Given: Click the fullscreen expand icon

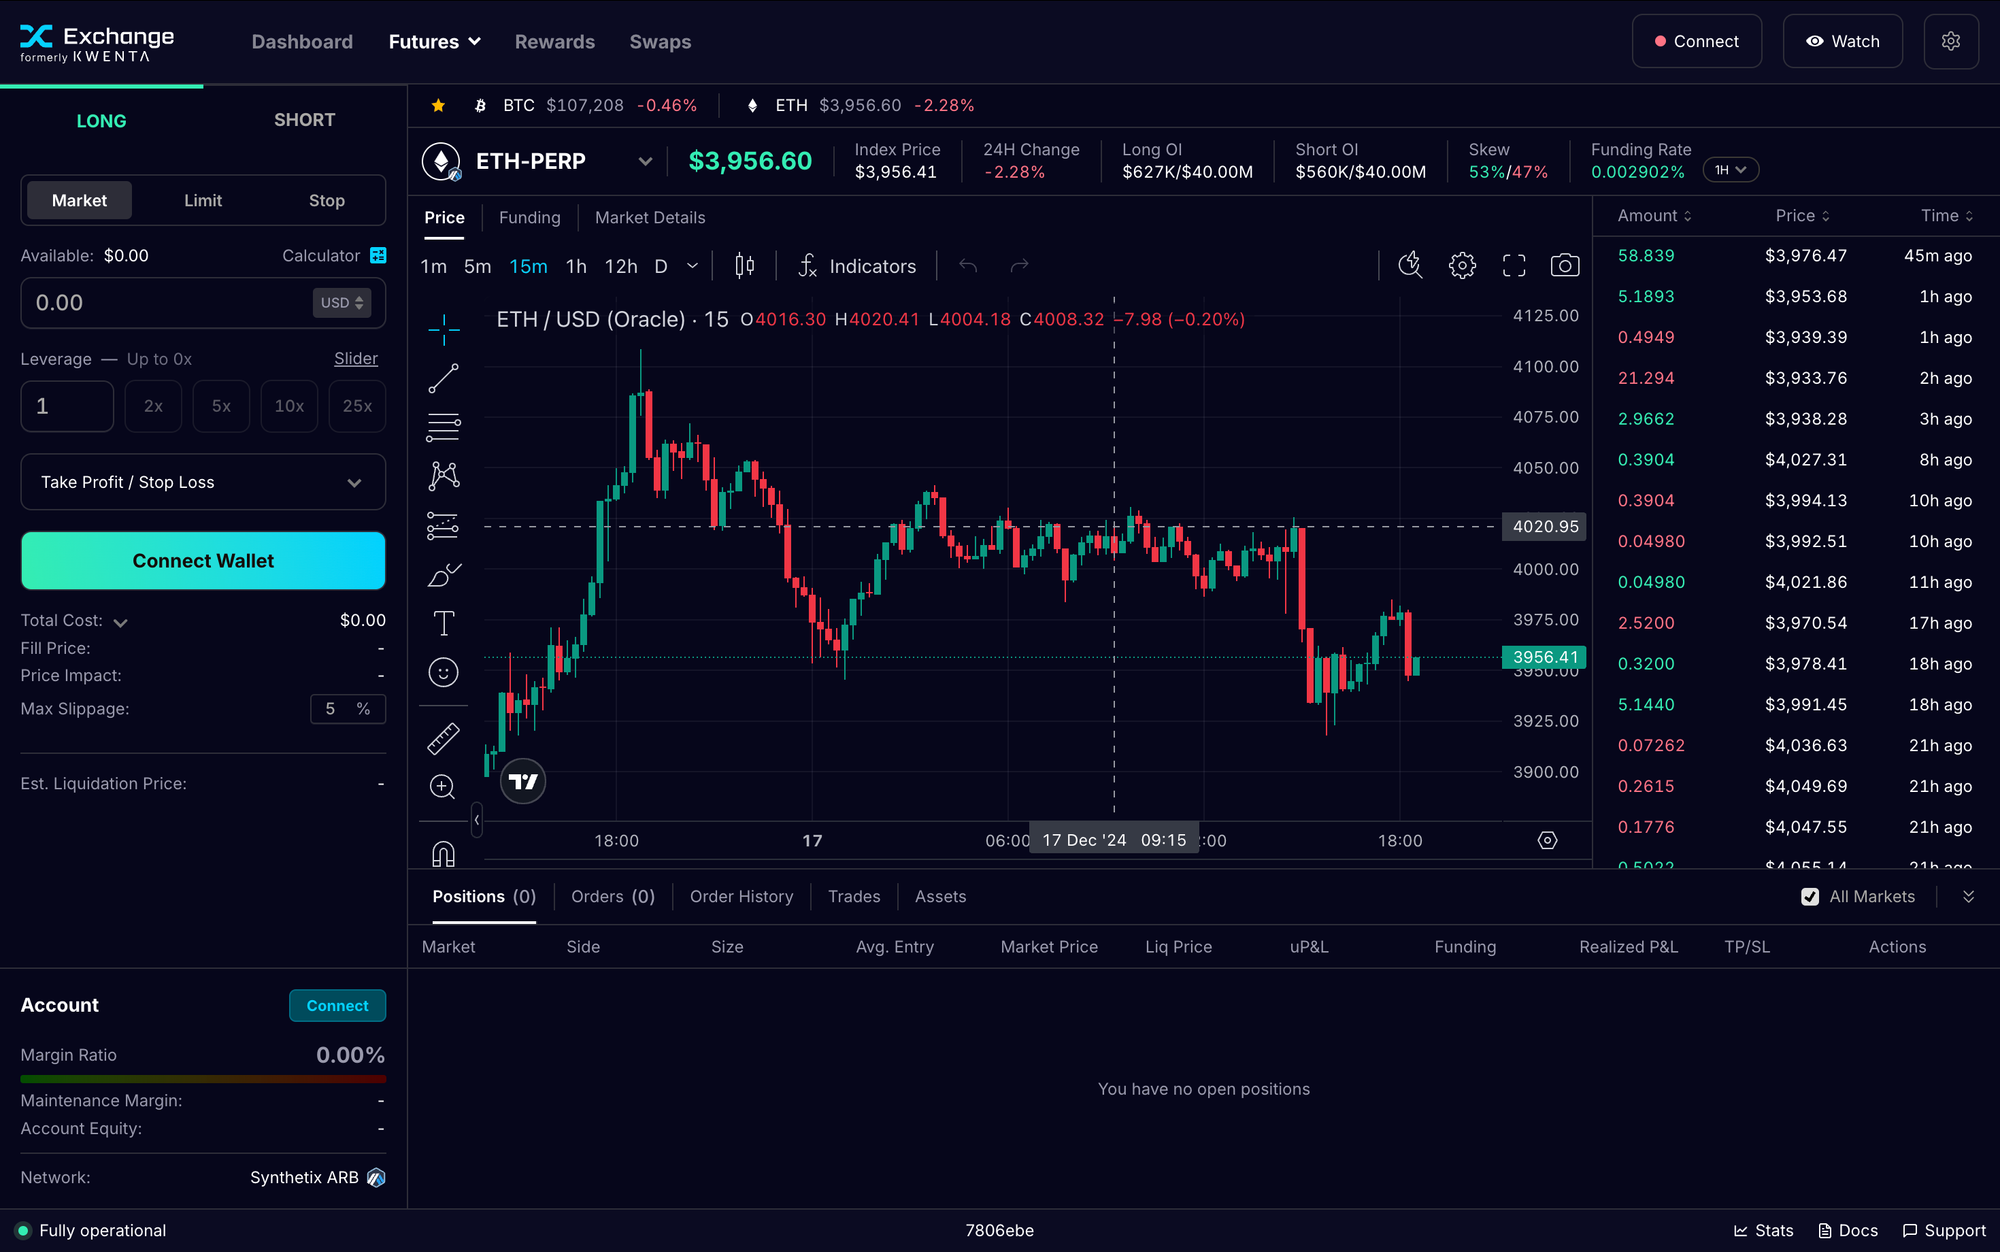Looking at the screenshot, I should (x=1513, y=265).
